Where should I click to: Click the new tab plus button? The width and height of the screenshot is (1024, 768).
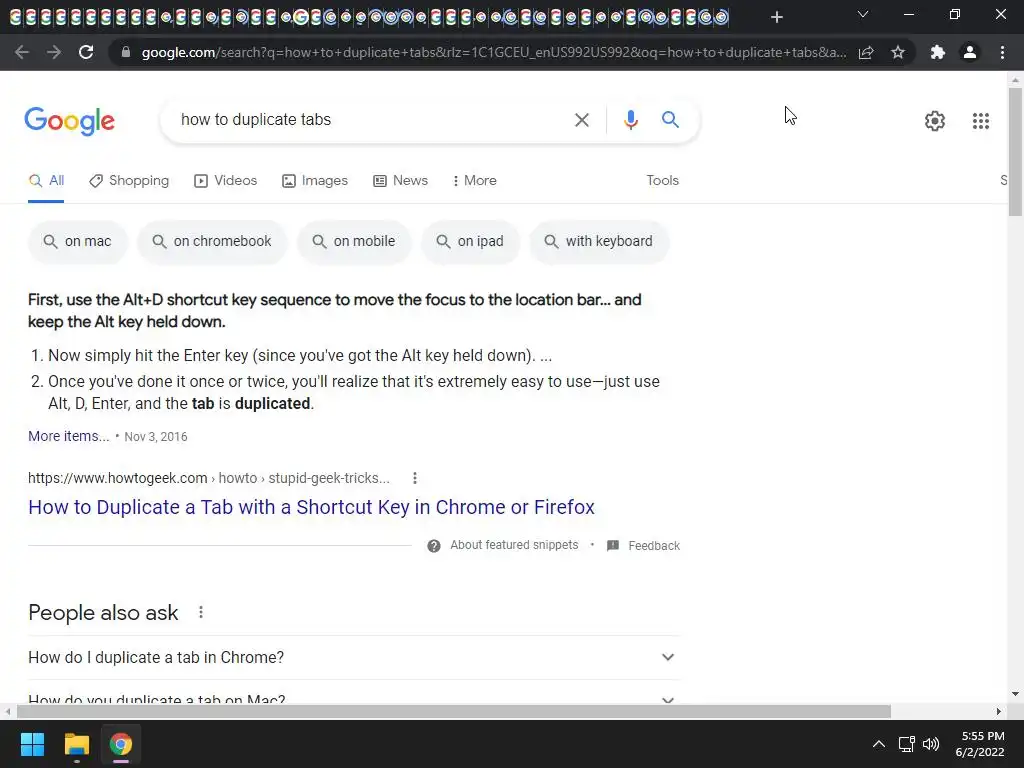[776, 17]
